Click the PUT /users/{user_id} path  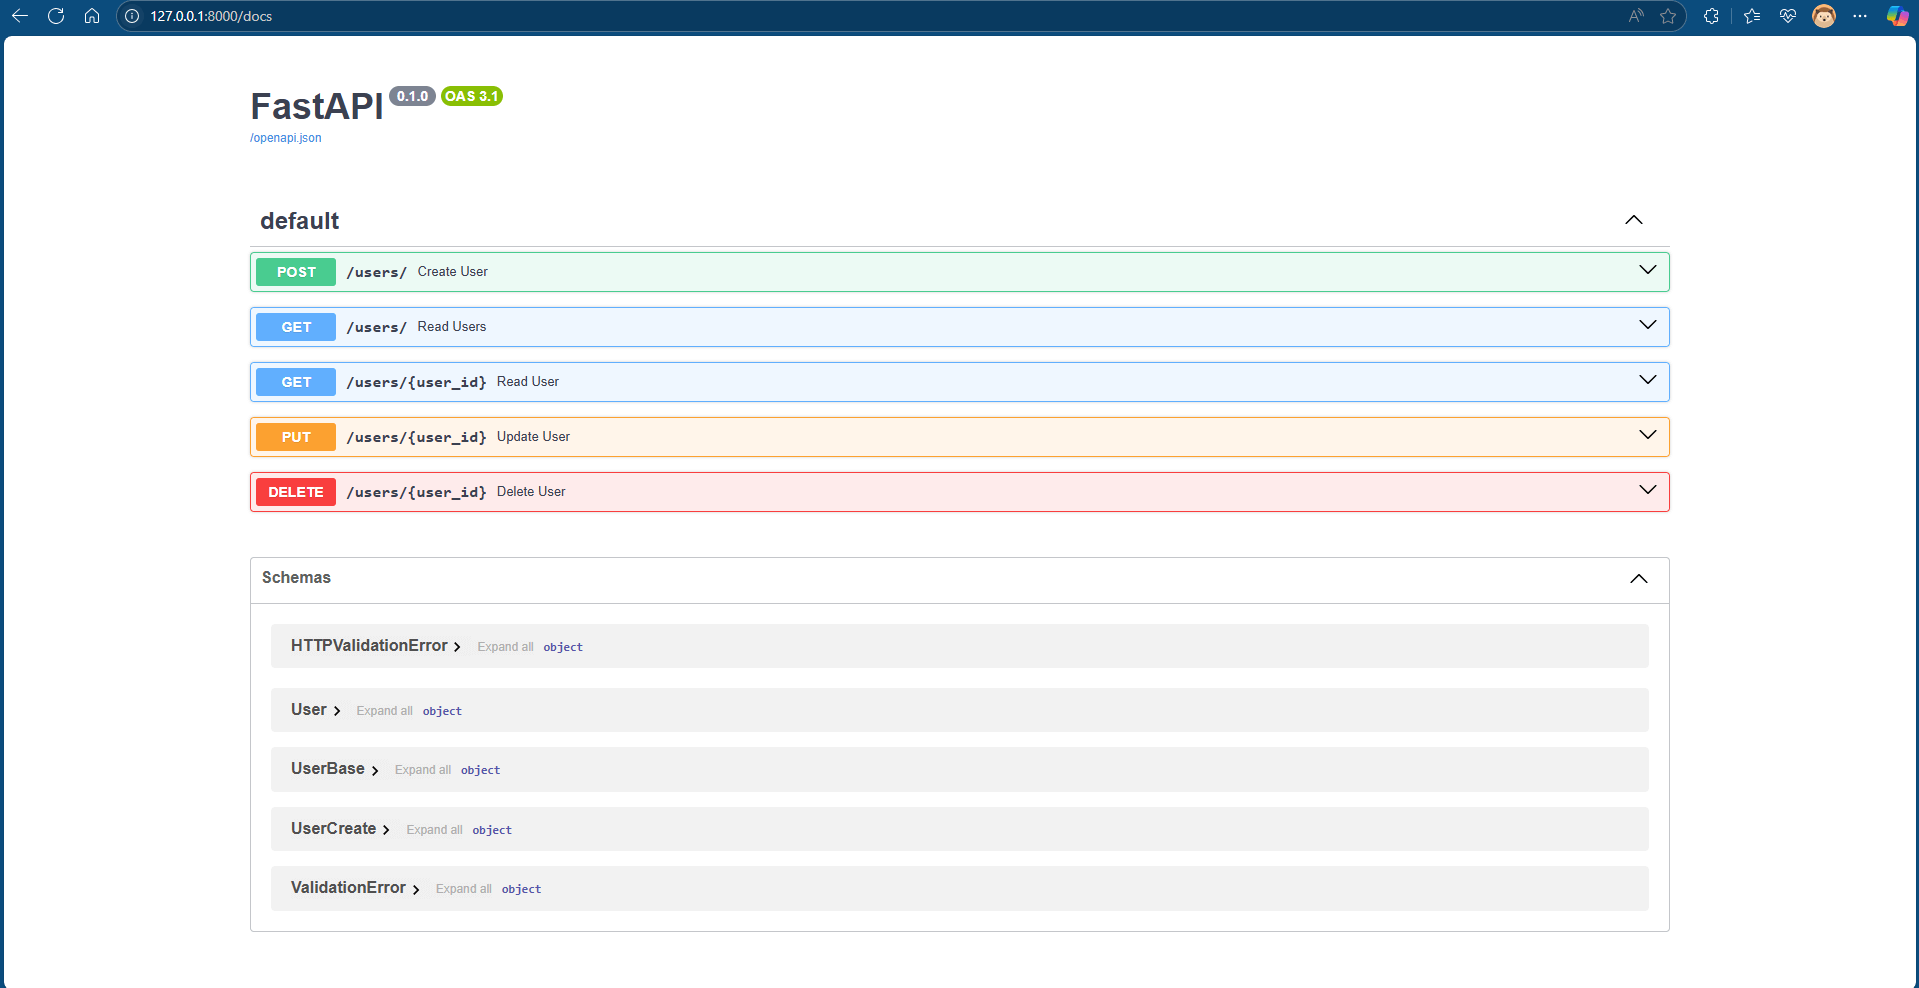416,437
